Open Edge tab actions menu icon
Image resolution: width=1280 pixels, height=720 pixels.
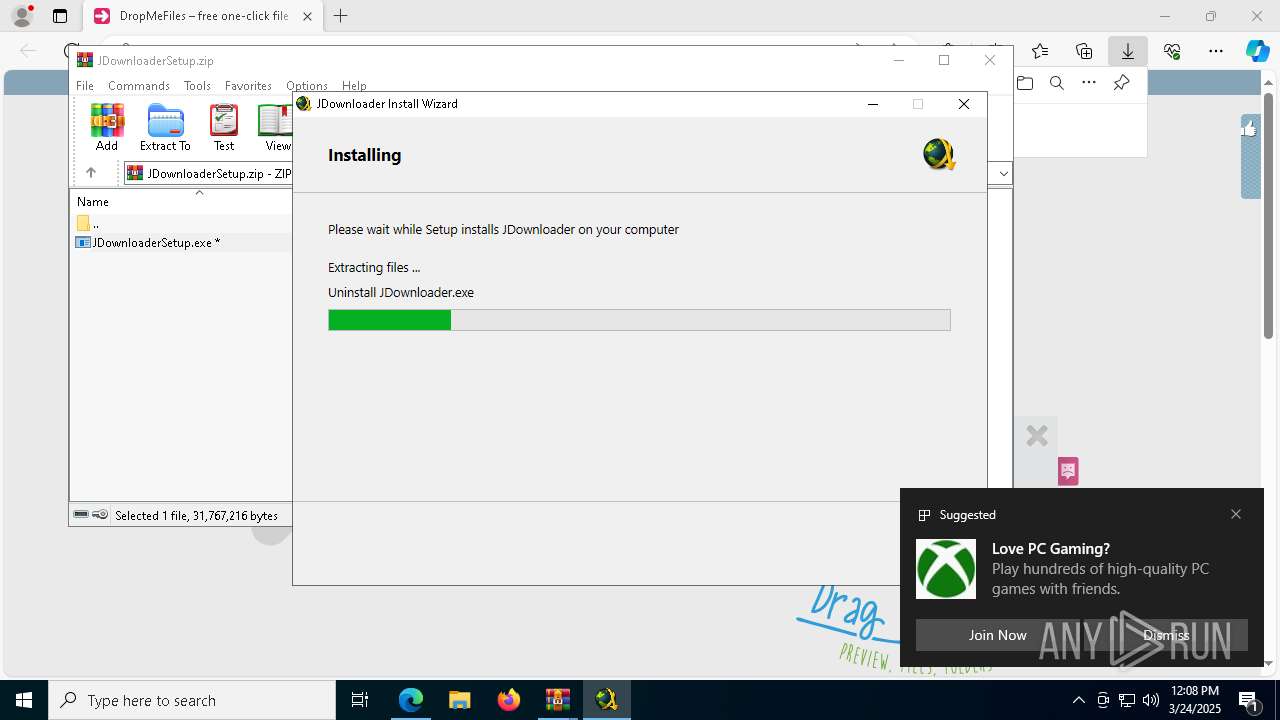(60, 16)
